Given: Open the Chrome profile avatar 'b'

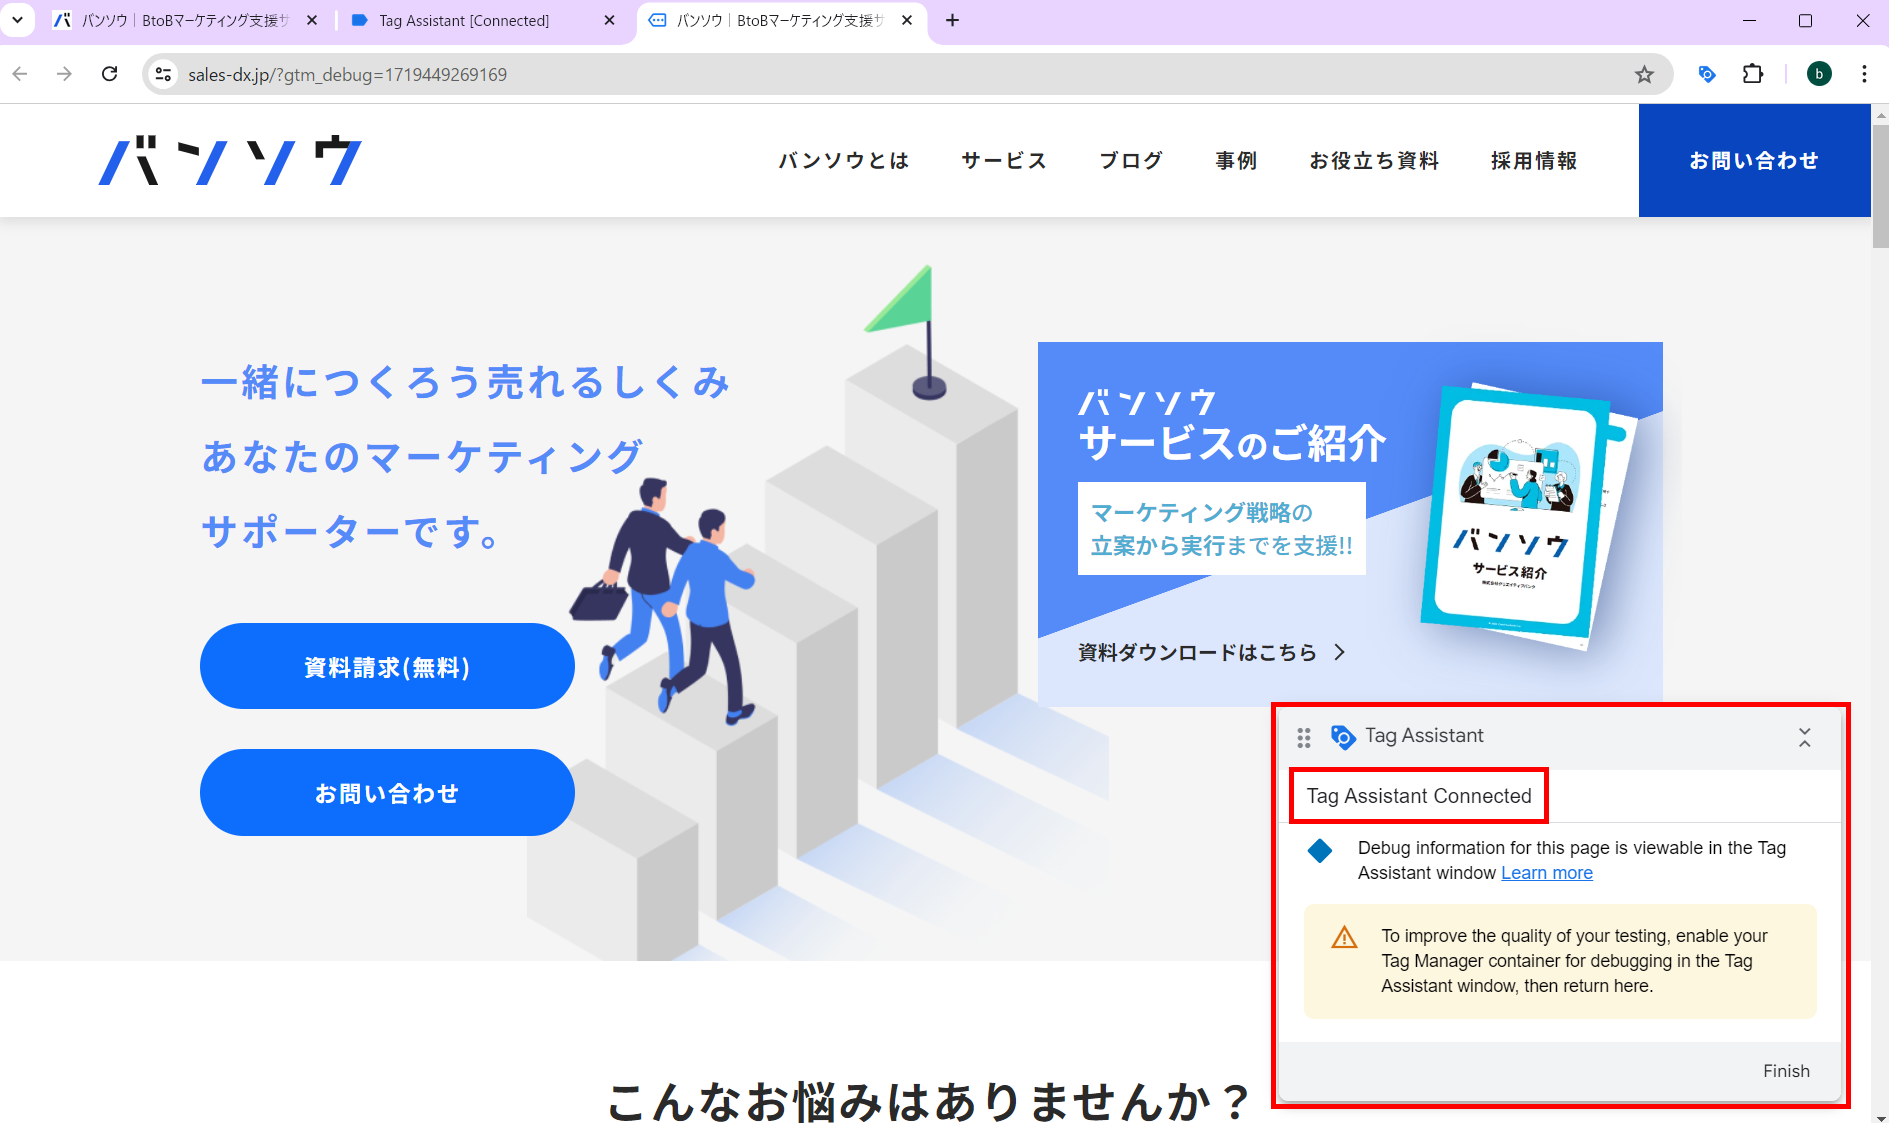Looking at the screenshot, I should click(x=1819, y=74).
